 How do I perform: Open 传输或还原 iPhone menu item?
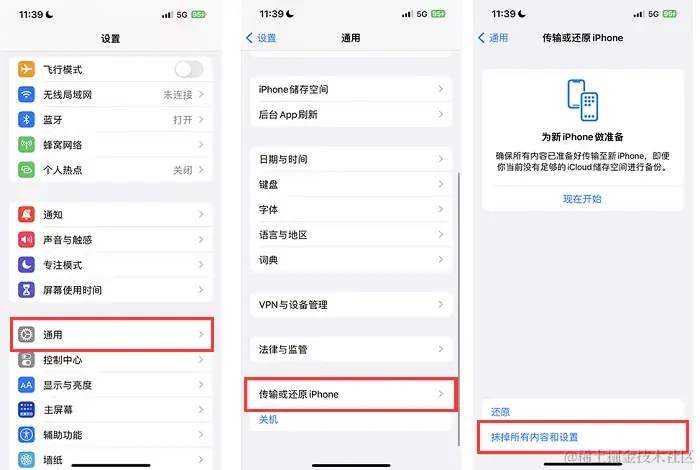[351, 394]
